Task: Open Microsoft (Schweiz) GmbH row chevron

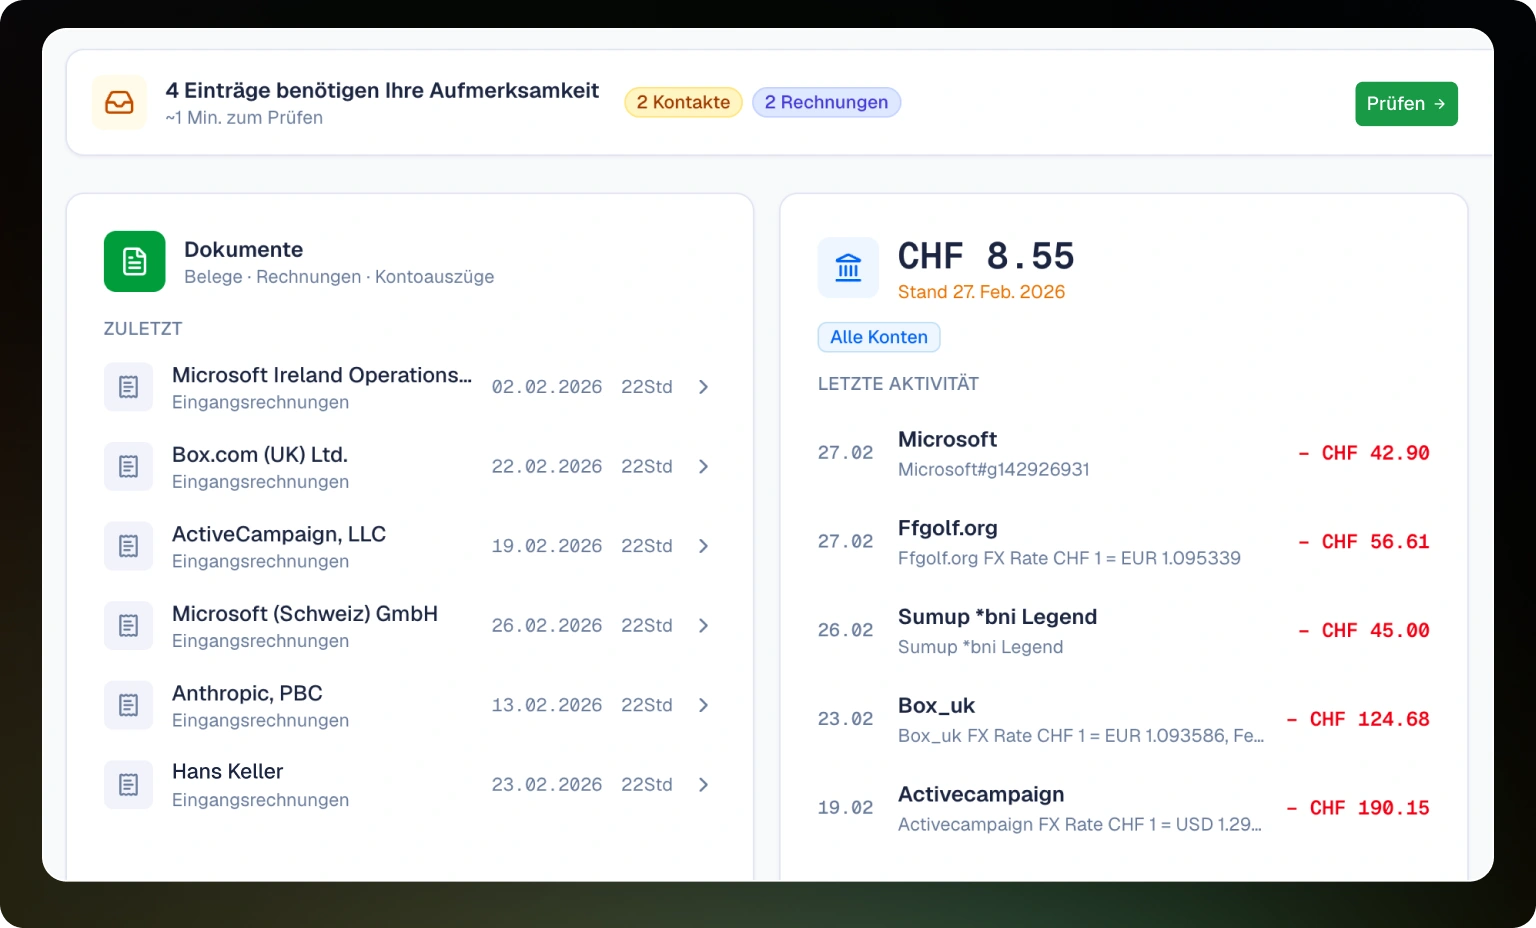Action: pyautogui.click(x=703, y=625)
